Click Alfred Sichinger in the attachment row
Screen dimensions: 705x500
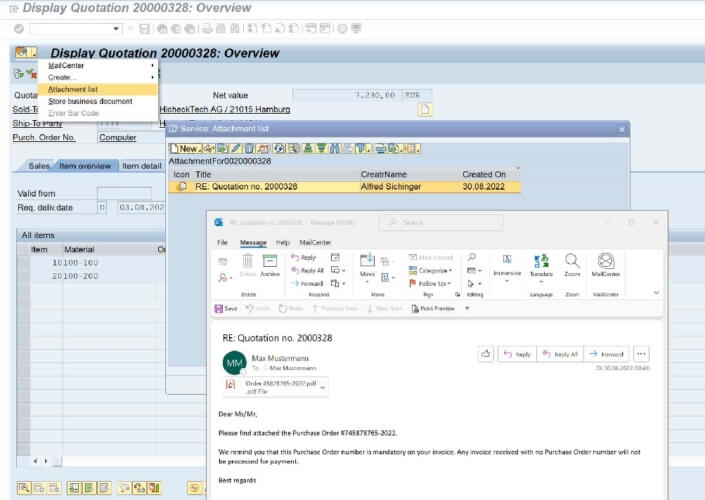coord(391,187)
